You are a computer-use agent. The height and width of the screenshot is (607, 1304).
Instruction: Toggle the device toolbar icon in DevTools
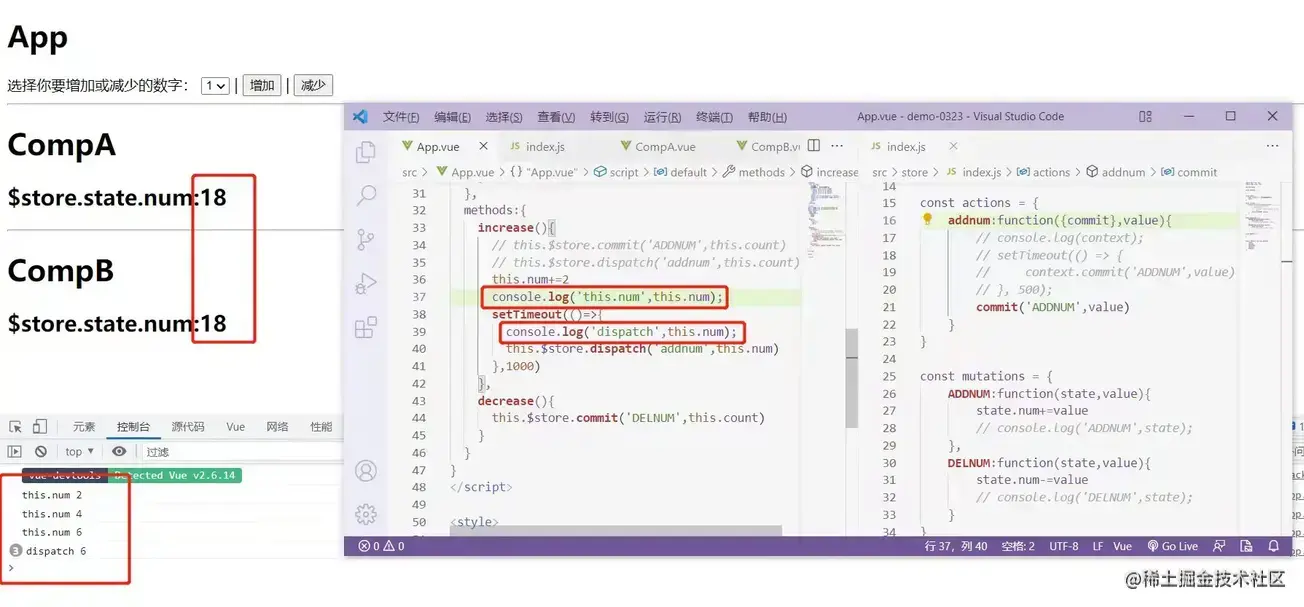tap(40, 426)
